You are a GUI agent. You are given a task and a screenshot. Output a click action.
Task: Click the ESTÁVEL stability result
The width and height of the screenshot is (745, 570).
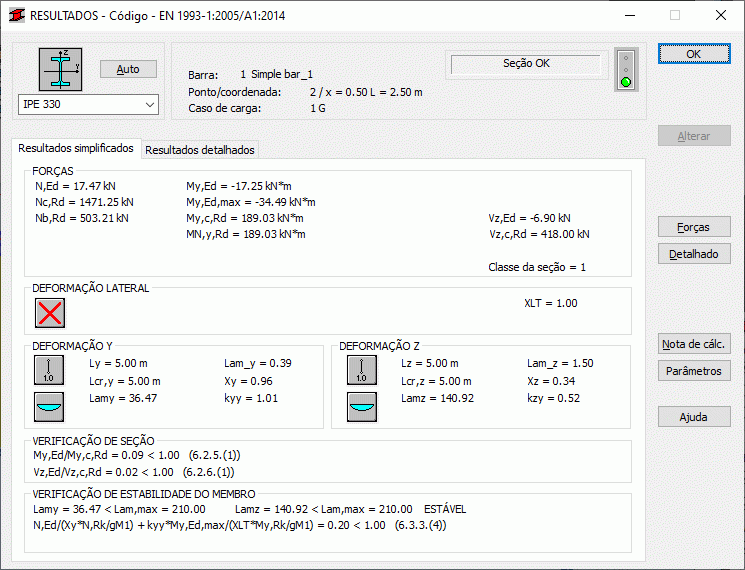(x=445, y=509)
